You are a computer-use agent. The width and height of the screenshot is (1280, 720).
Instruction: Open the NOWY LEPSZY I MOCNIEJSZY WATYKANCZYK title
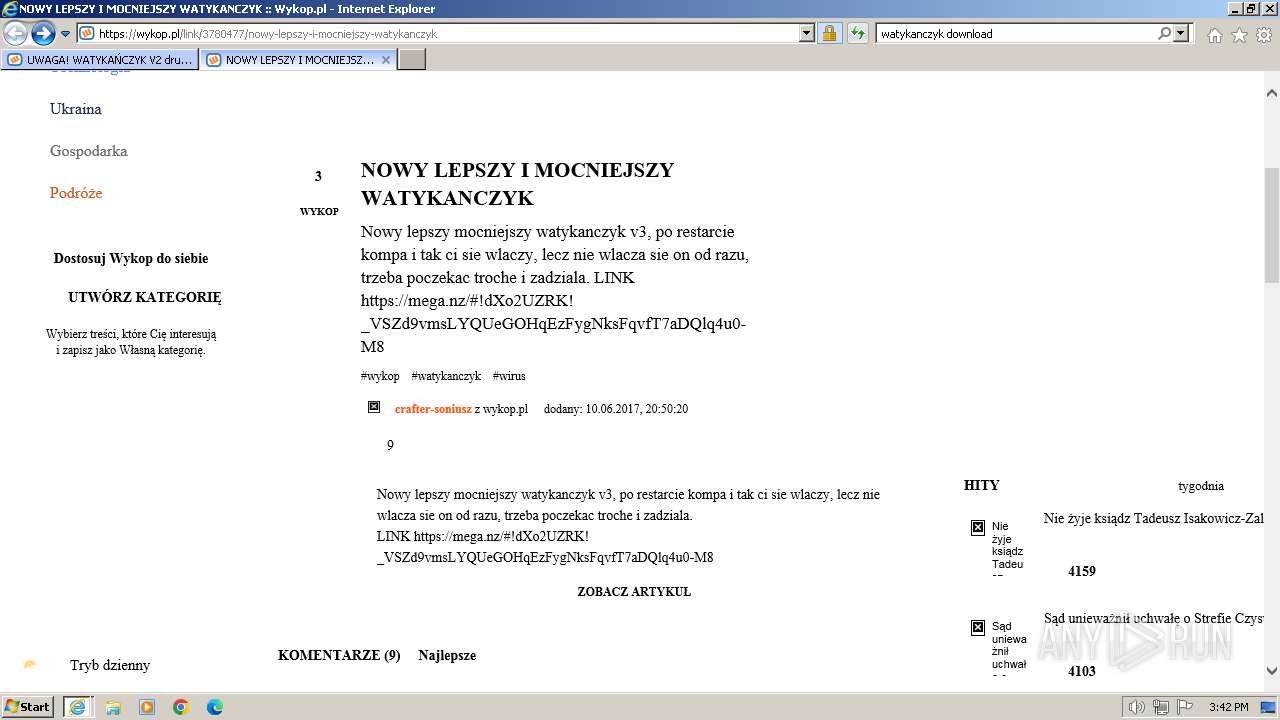(x=517, y=184)
